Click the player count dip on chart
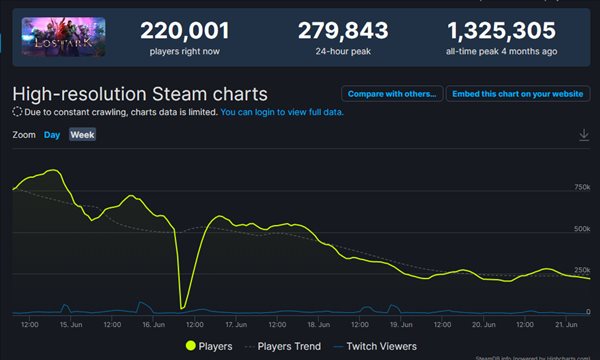 tap(183, 308)
